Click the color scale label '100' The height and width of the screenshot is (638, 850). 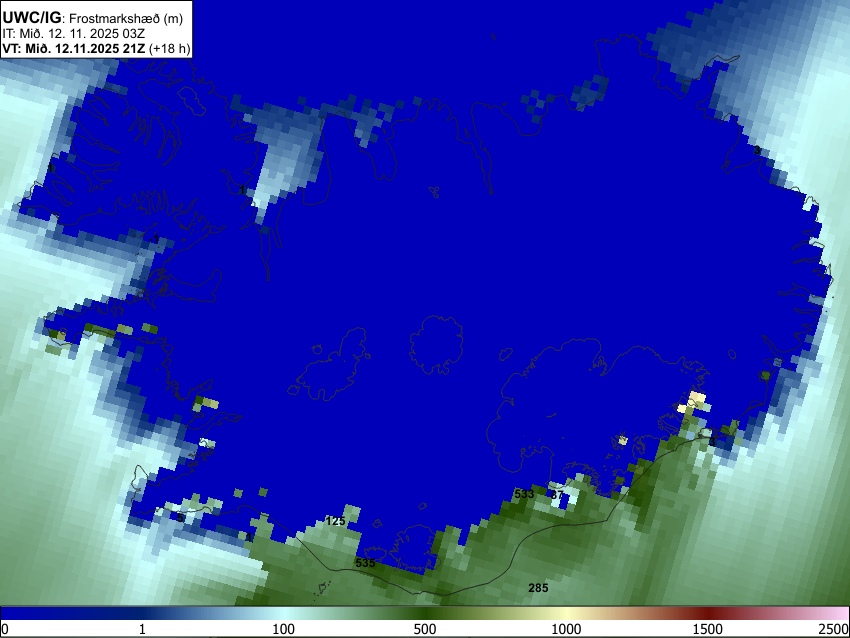(283, 629)
